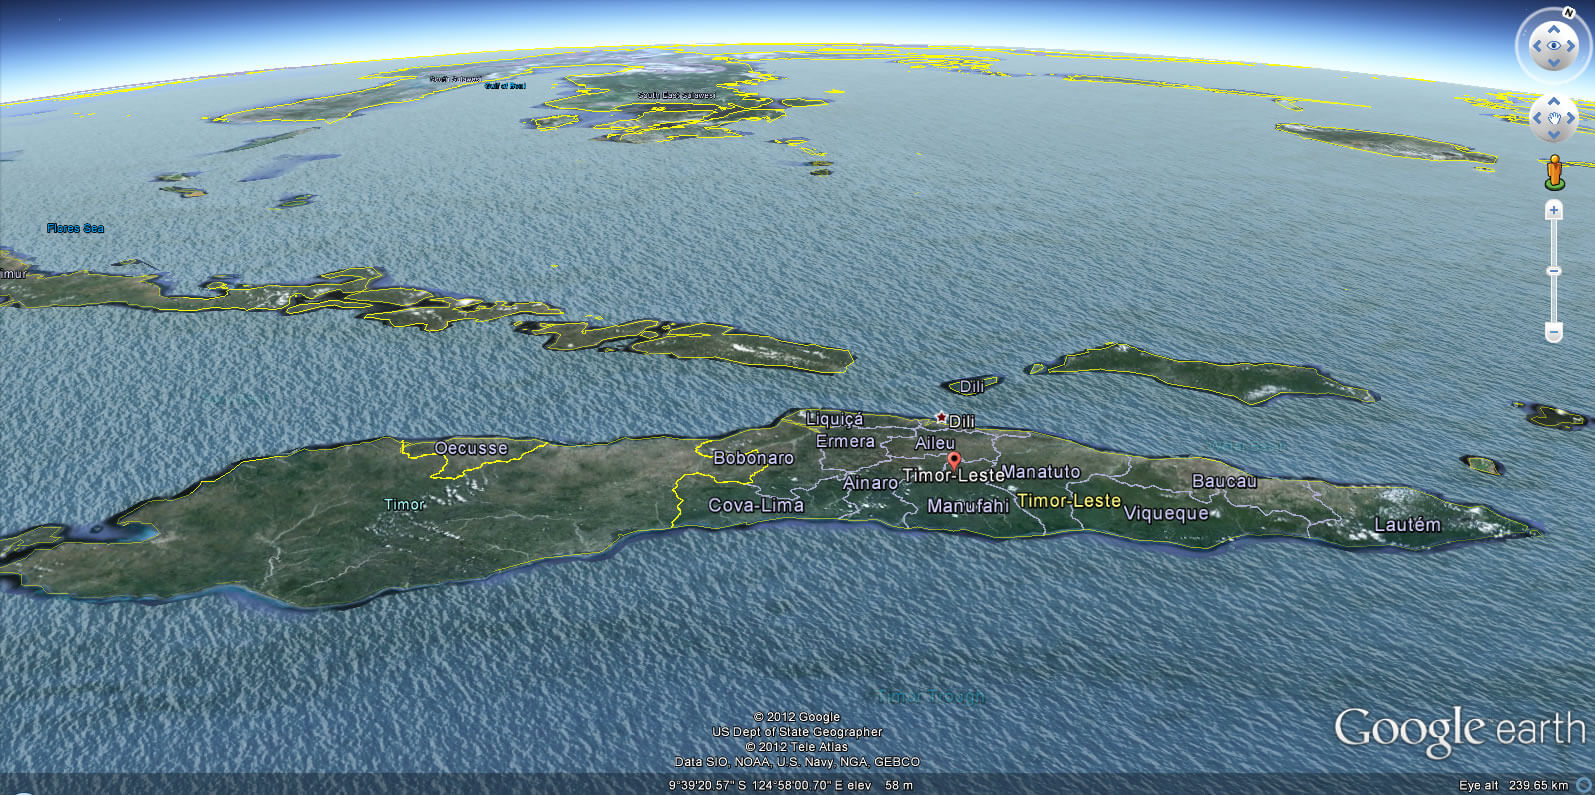Pan left with the hand control's left arrow
Image resolution: width=1595 pixels, height=795 pixels.
click(x=1536, y=118)
